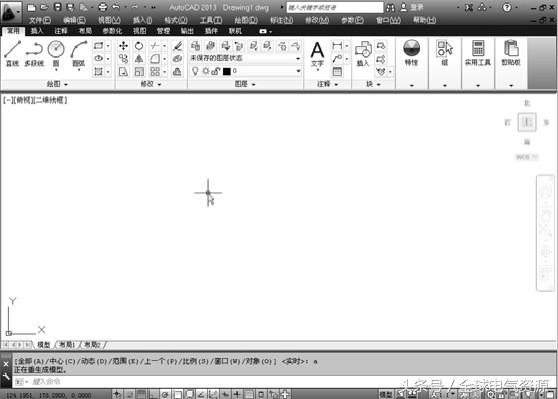Image resolution: width=558 pixels, height=399 pixels.
Task: Open the Help question mark icon
Action: click(x=507, y=7)
